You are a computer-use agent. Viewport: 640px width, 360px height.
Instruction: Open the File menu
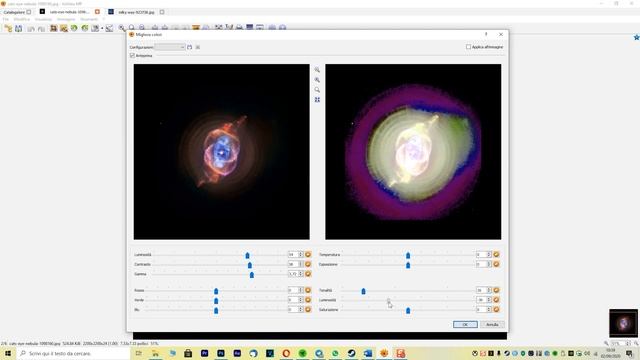(6, 19)
